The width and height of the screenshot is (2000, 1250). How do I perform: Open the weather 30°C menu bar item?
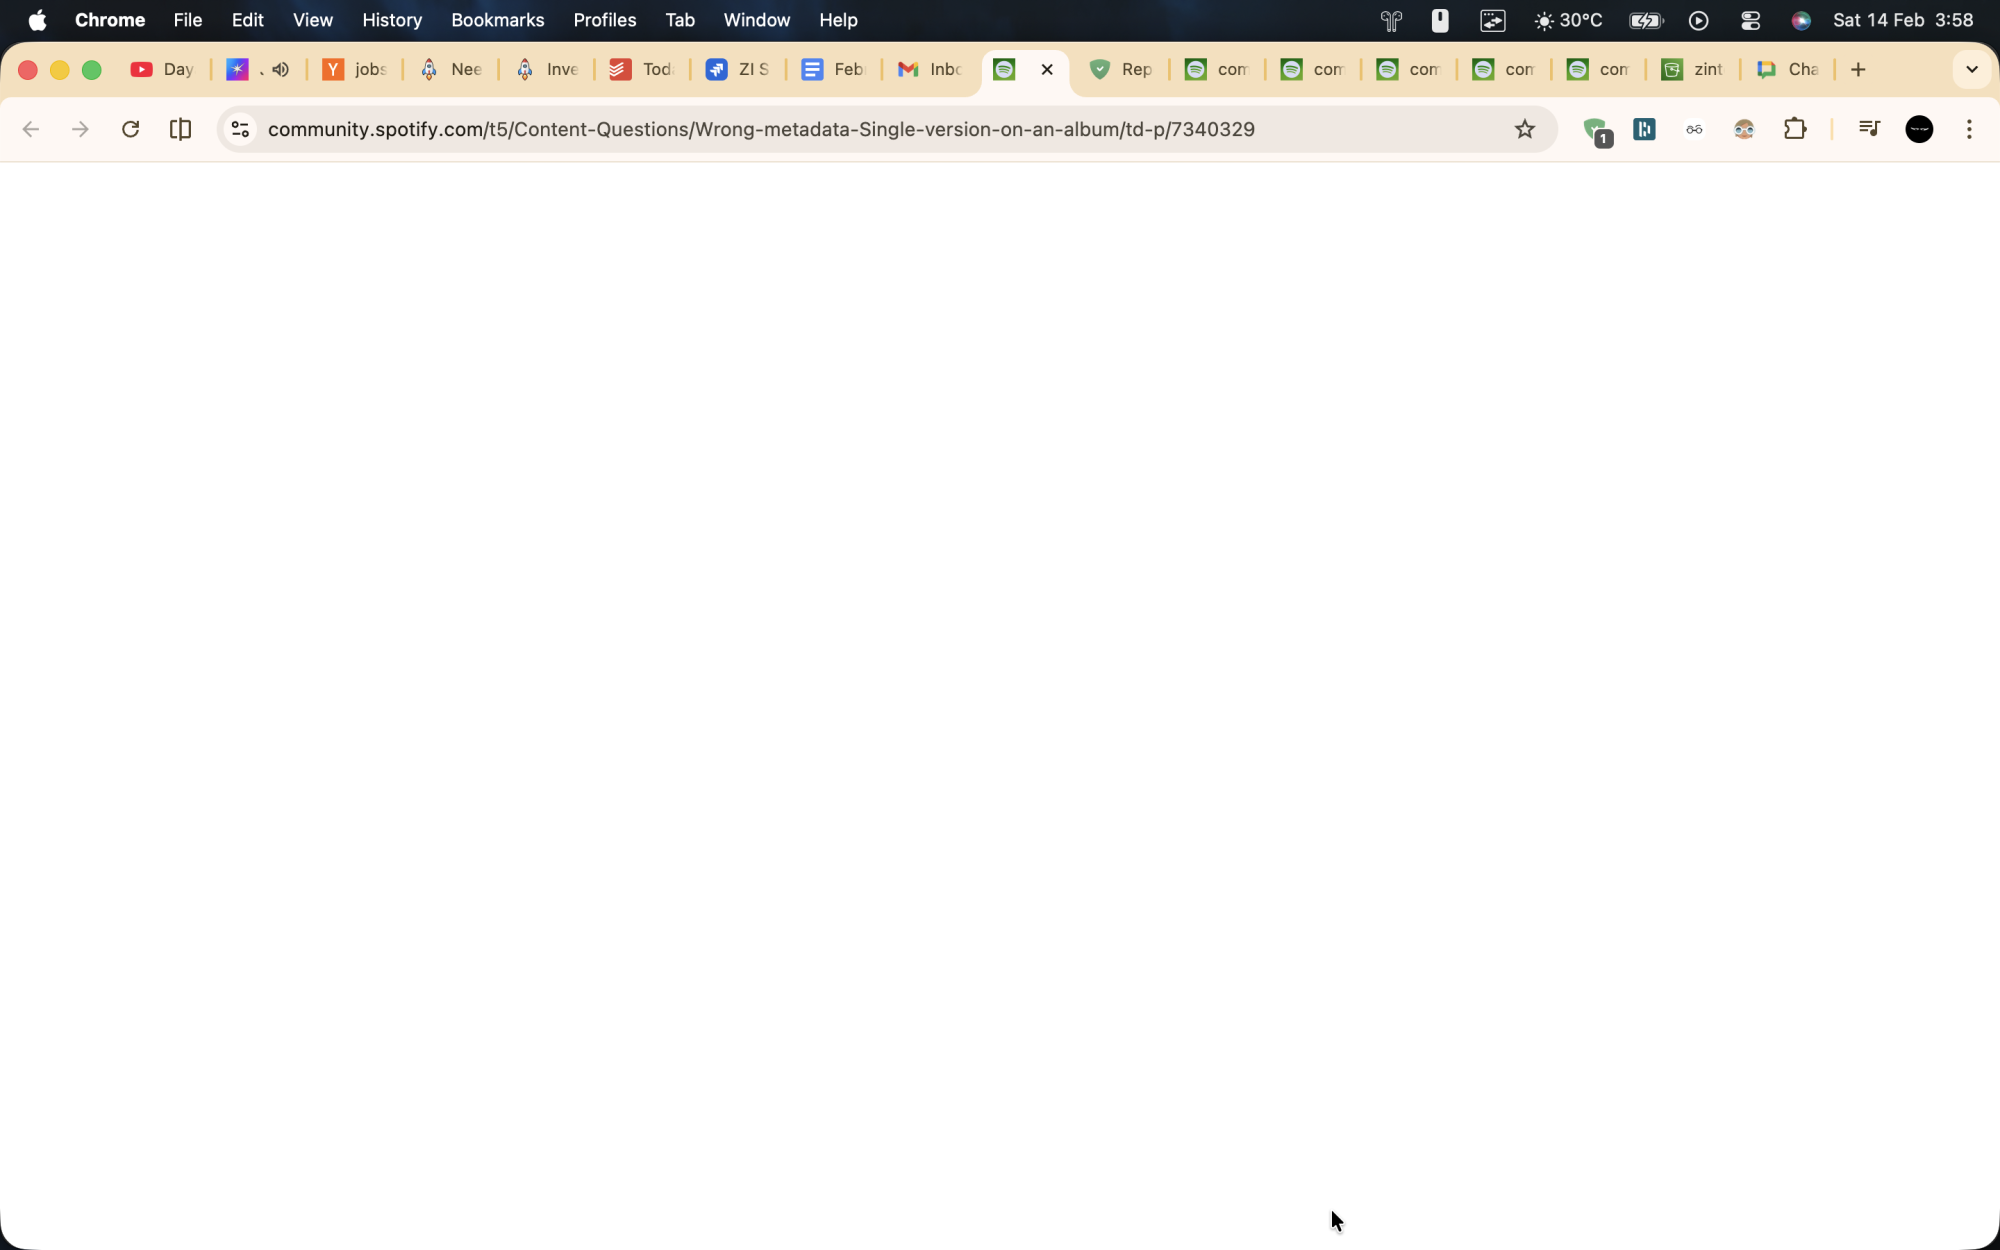tap(1568, 20)
